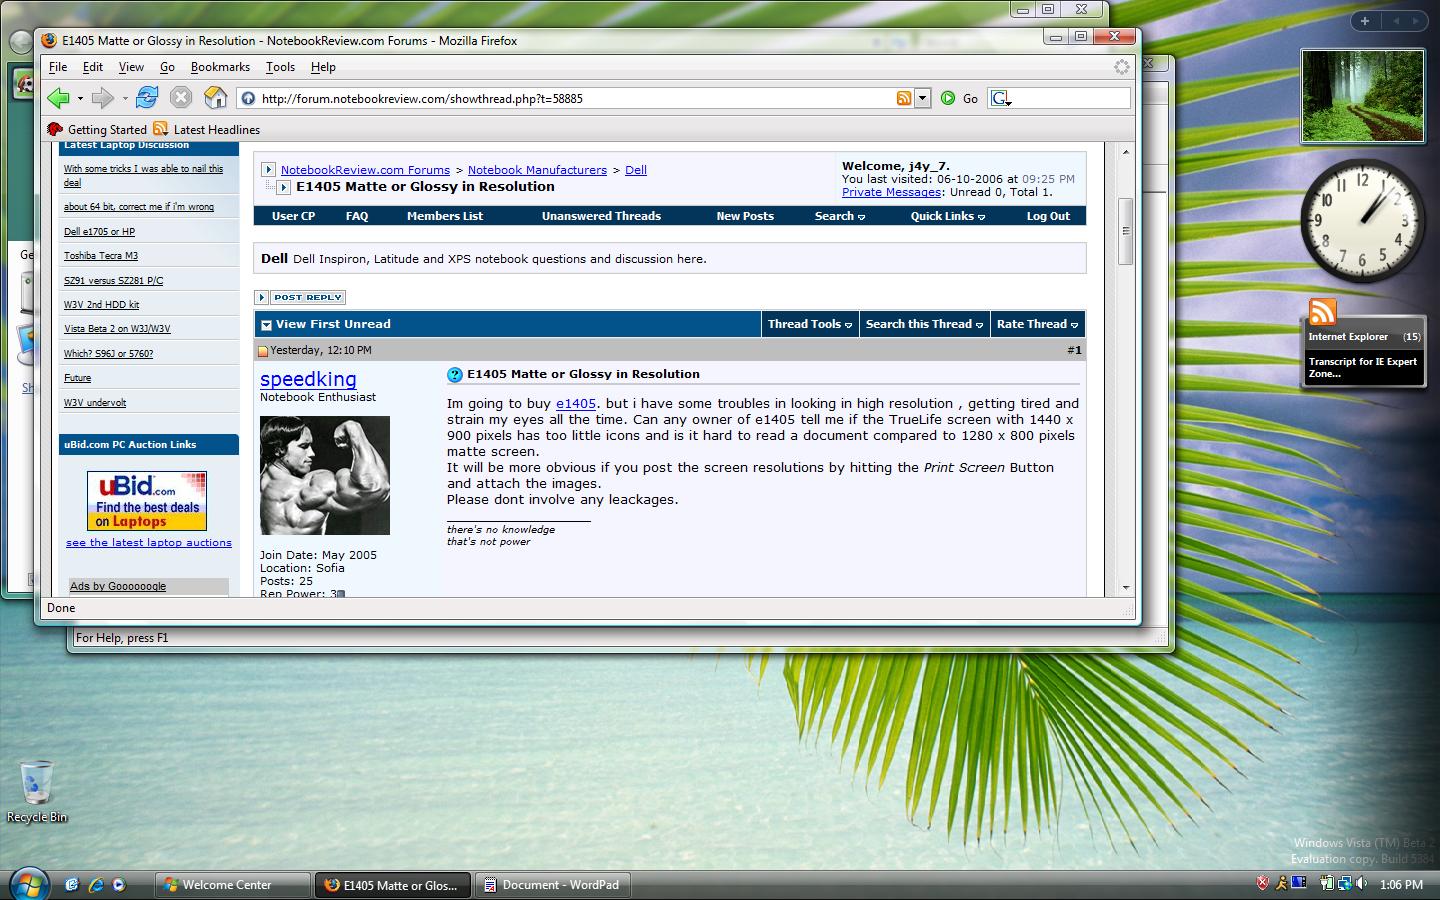1440x900 pixels.
Task: Click the new-post status icon beside Yesterday
Action: tap(264, 351)
